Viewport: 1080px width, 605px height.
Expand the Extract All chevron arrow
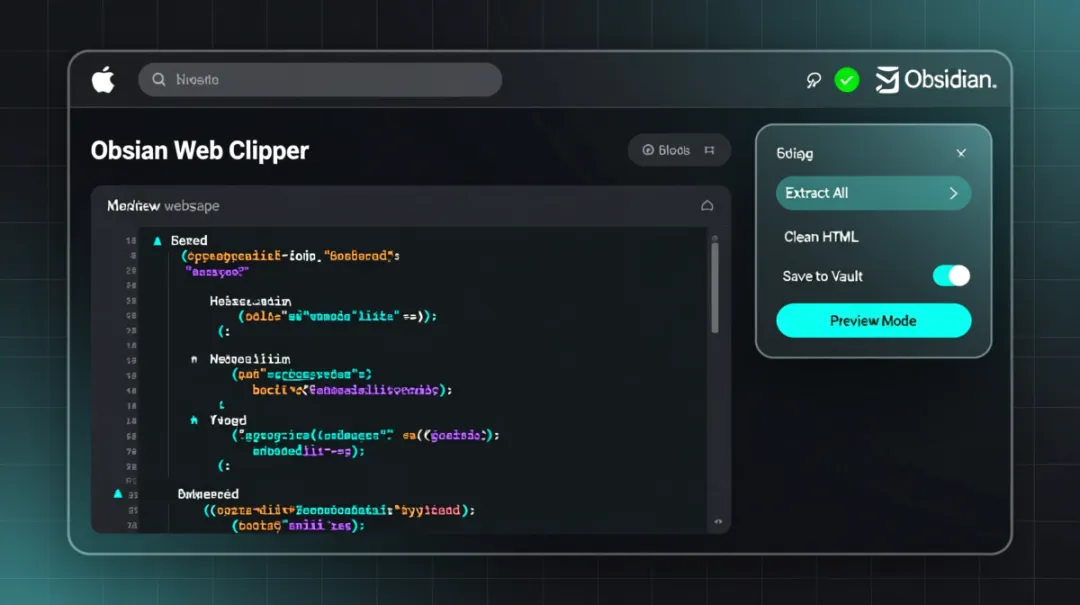(x=953, y=194)
